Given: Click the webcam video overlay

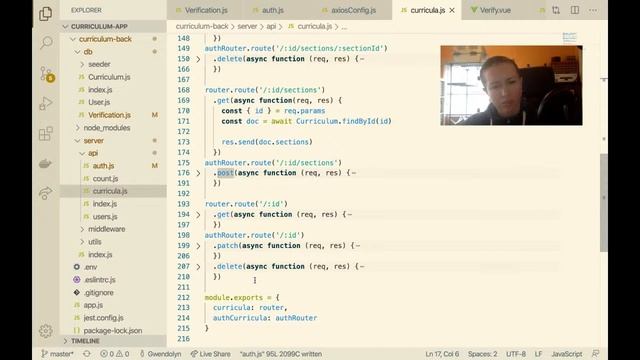Looking at the screenshot, I should pos(511,85).
